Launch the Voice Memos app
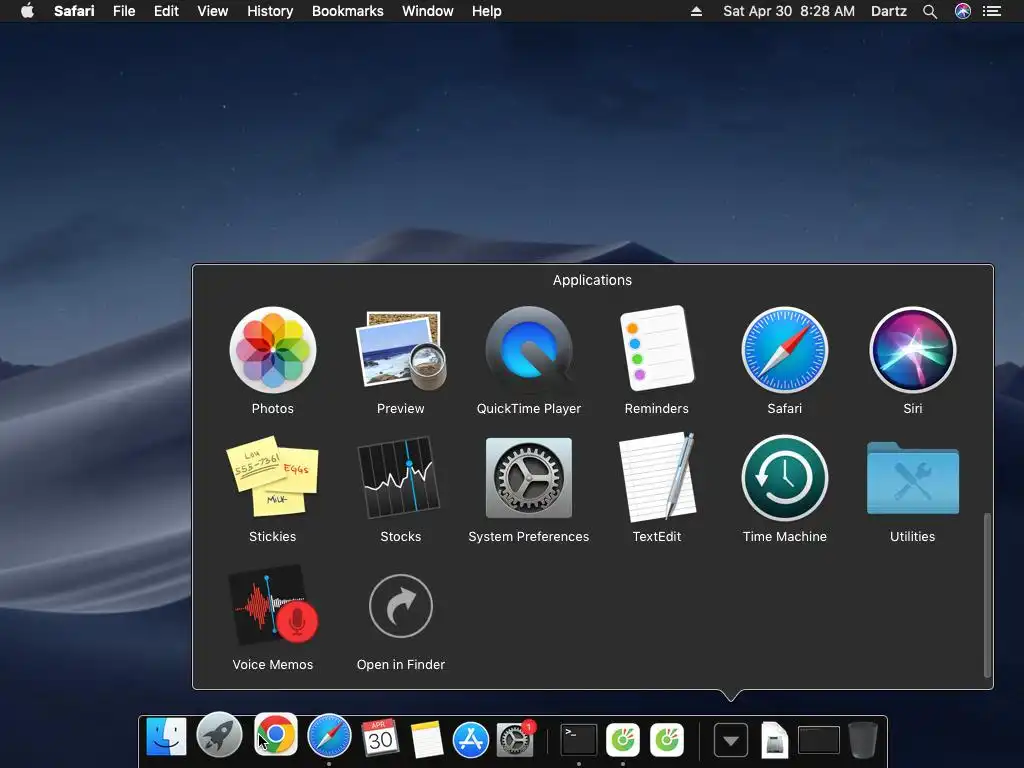 pos(274,605)
